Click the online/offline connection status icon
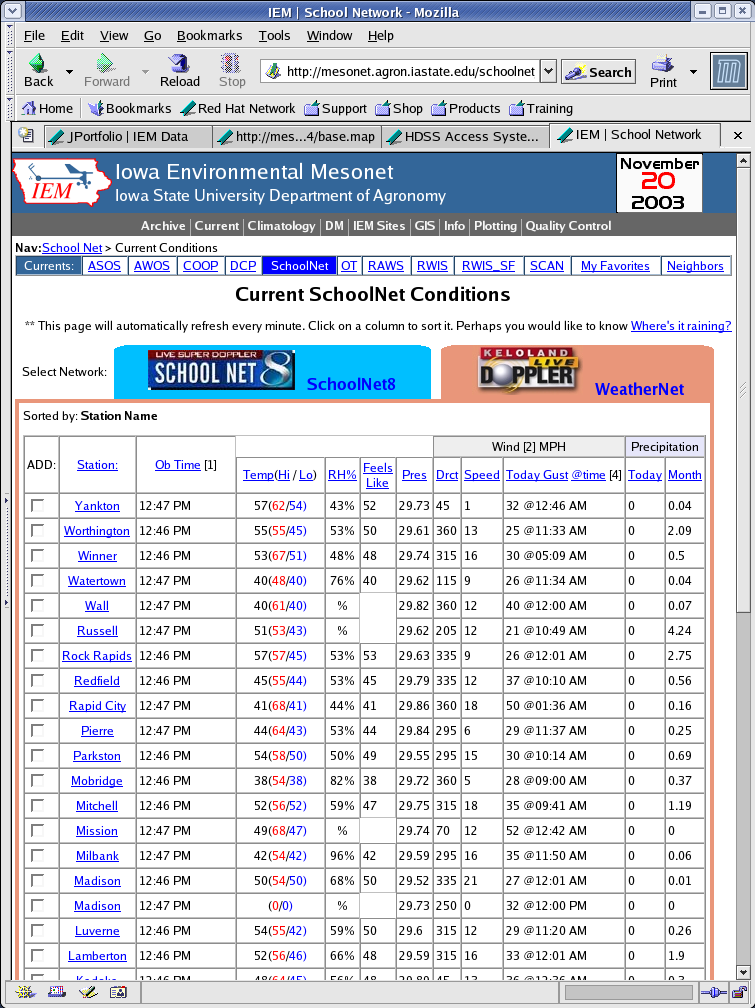The image size is (755, 1008). [x=713, y=993]
